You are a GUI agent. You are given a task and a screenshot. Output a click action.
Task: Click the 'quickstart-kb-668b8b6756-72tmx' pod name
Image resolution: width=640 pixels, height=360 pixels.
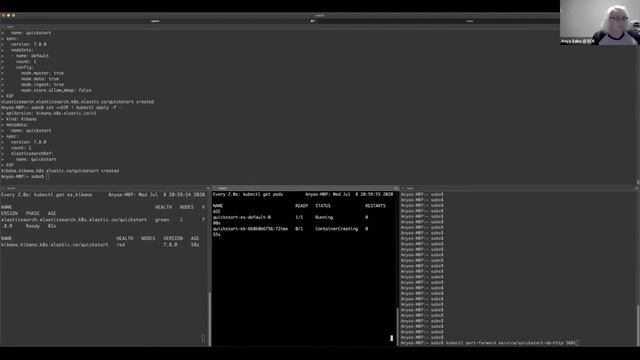[x=250, y=229]
